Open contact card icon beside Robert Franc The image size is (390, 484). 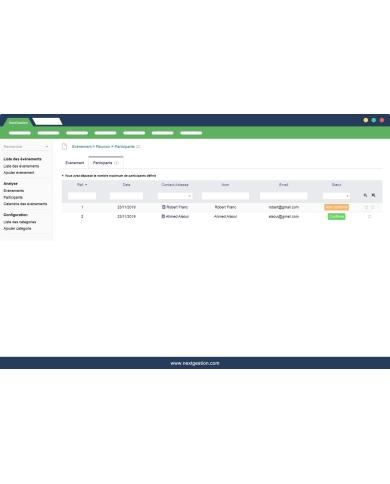pyautogui.click(x=164, y=207)
